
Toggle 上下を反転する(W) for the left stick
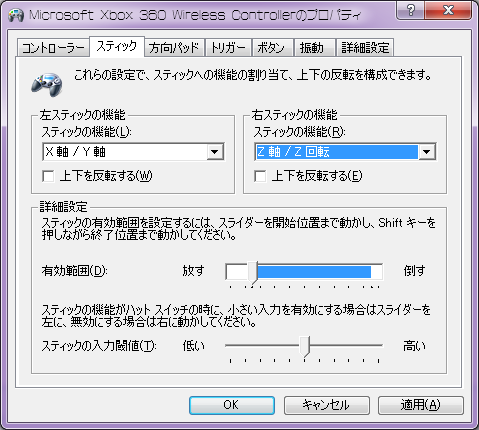point(48,176)
